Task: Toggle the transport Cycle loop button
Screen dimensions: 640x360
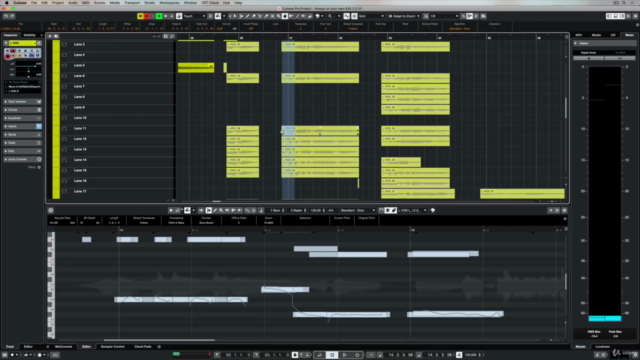Action: click(320, 355)
